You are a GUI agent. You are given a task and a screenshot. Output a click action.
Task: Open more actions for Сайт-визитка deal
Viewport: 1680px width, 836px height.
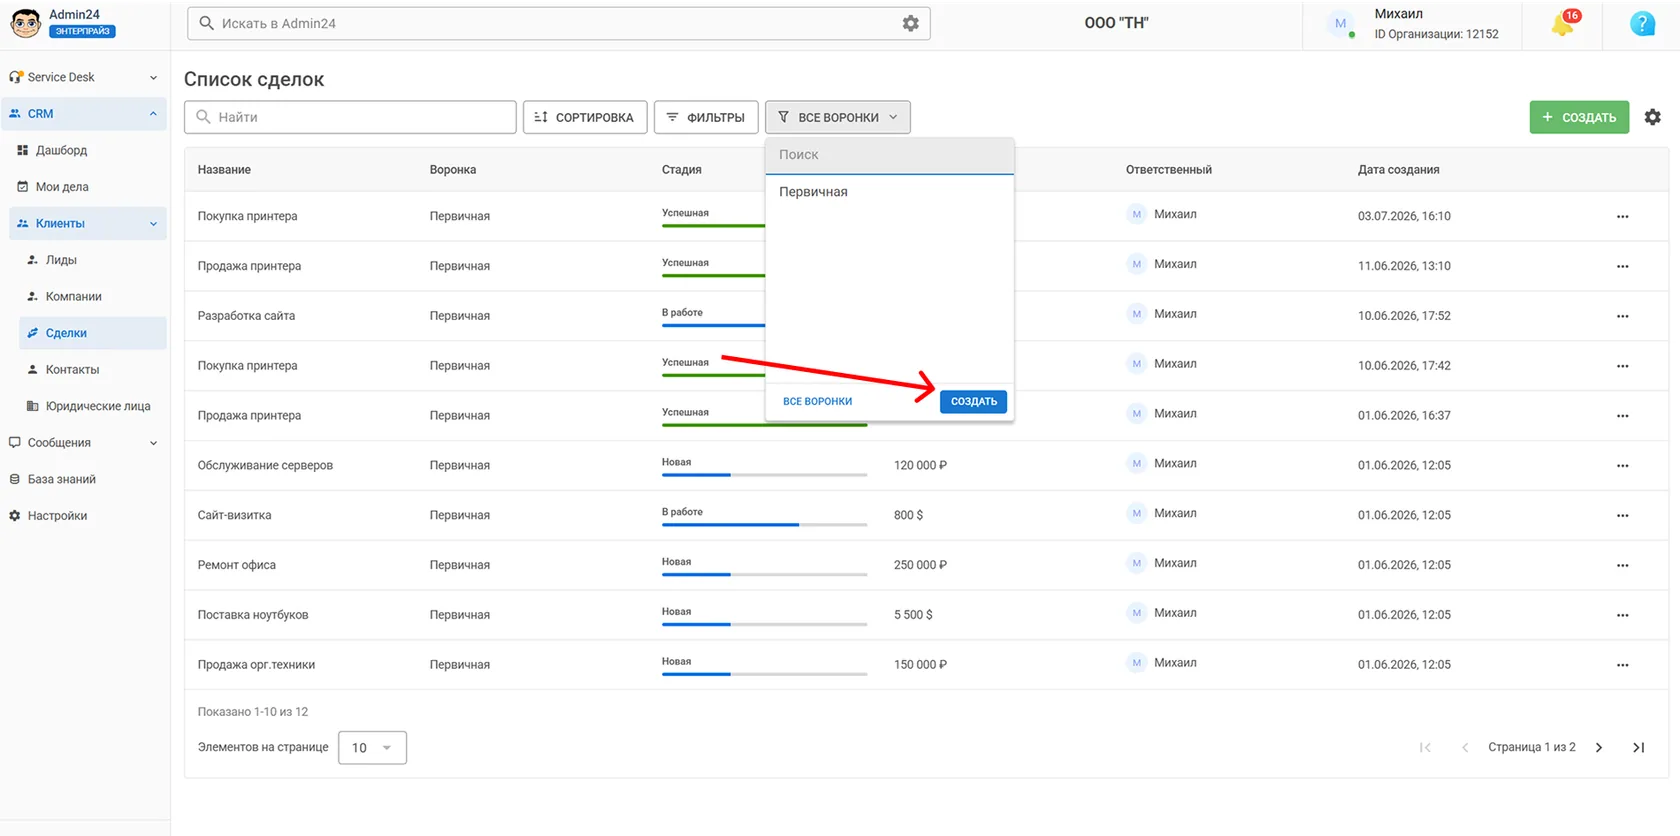click(x=1622, y=516)
